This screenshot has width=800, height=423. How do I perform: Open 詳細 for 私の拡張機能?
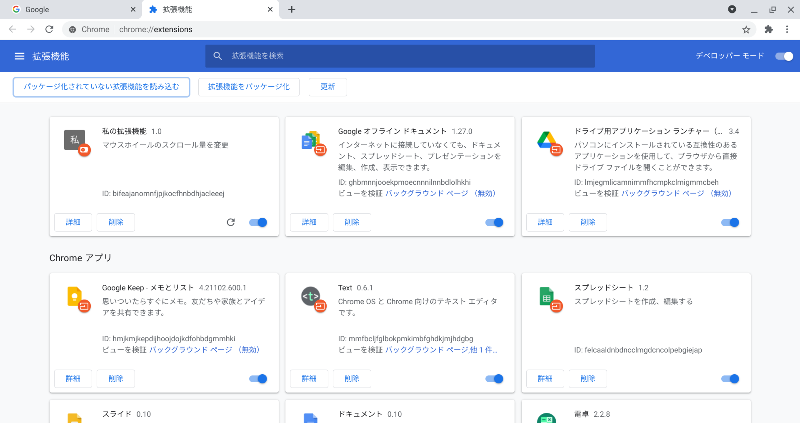coord(73,222)
